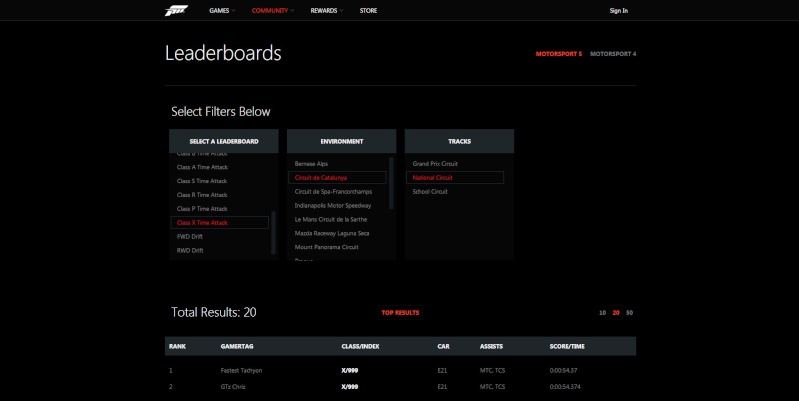Click the Forza logo icon
The height and width of the screenshot is (401, 799).
click(176, 11)
